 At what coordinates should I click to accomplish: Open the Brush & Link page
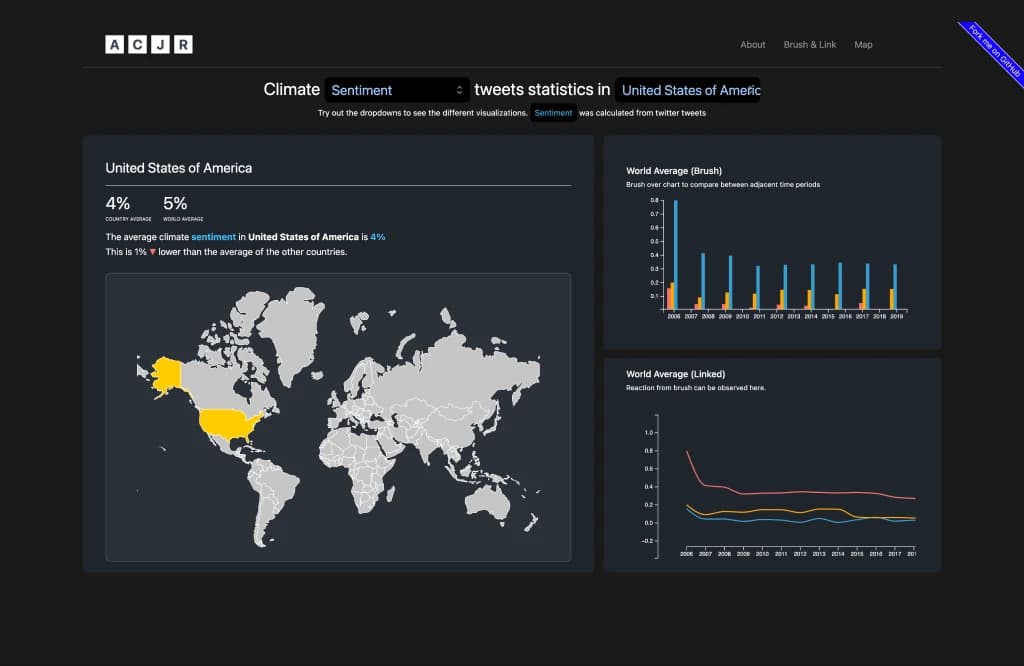click(810, 44)
